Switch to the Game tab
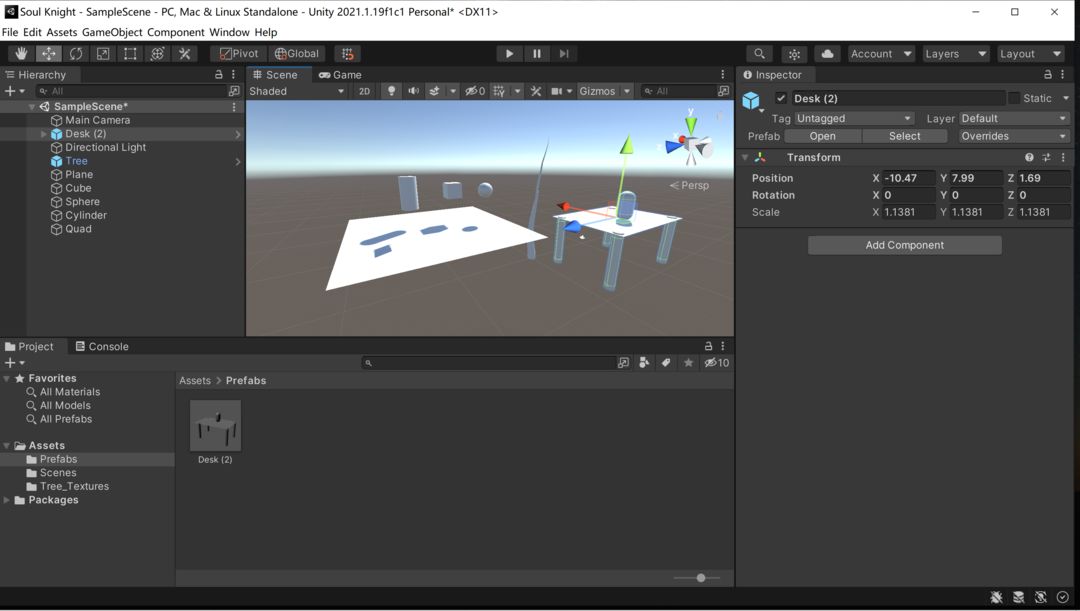Viewport: 1080px width, 611px height. point(340,75)
